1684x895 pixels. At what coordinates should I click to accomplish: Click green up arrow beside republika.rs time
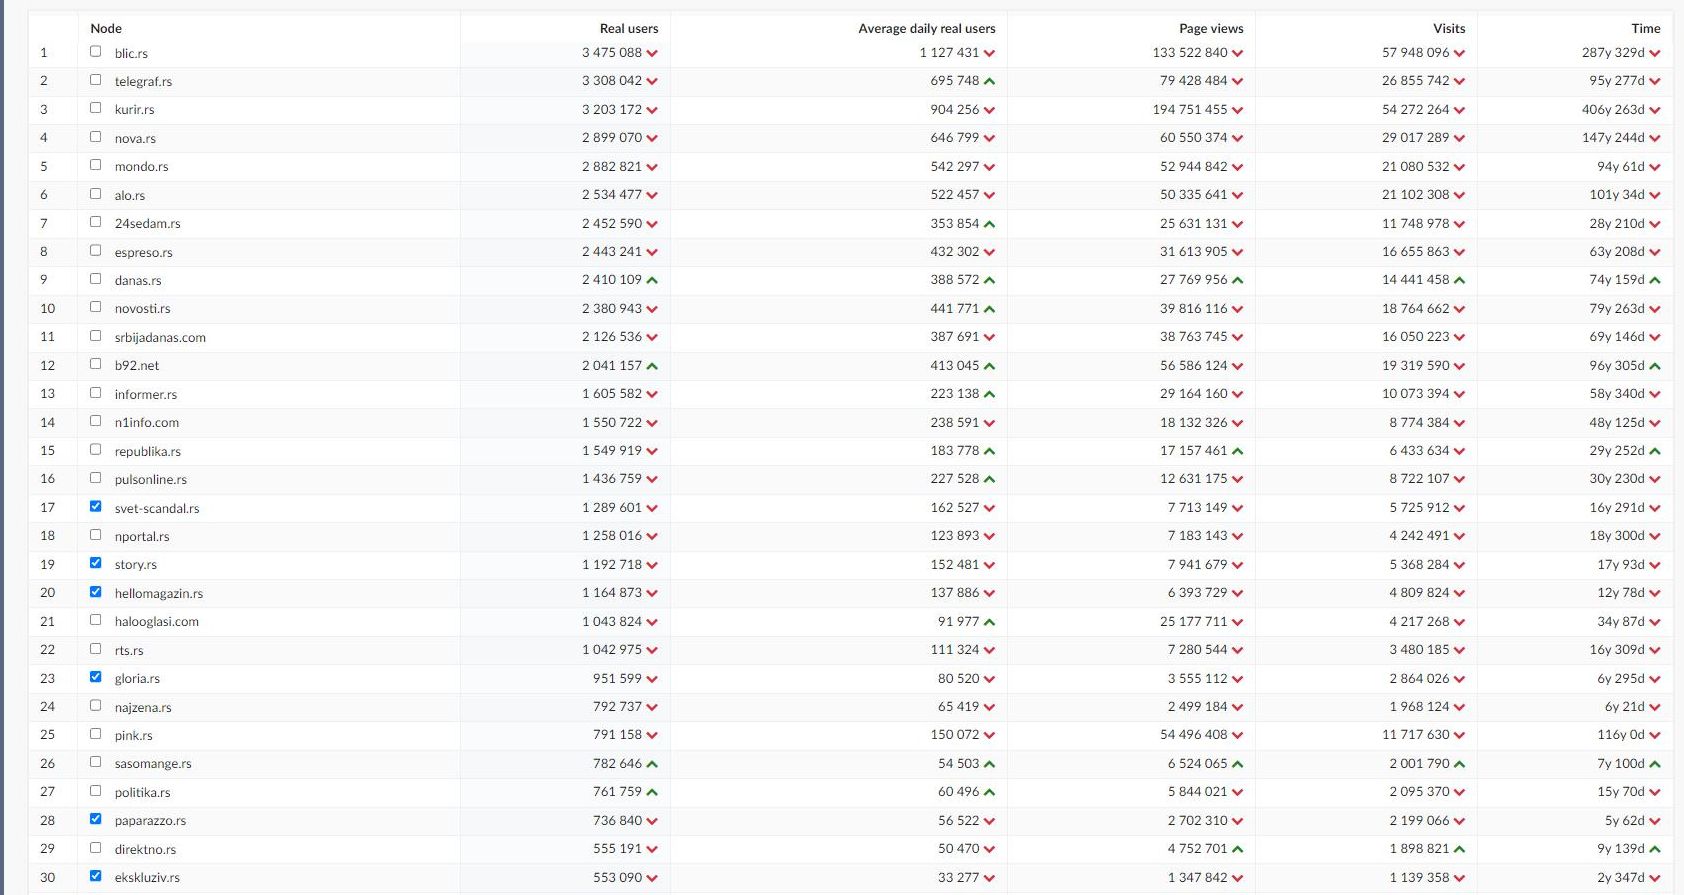[1655, 451]
